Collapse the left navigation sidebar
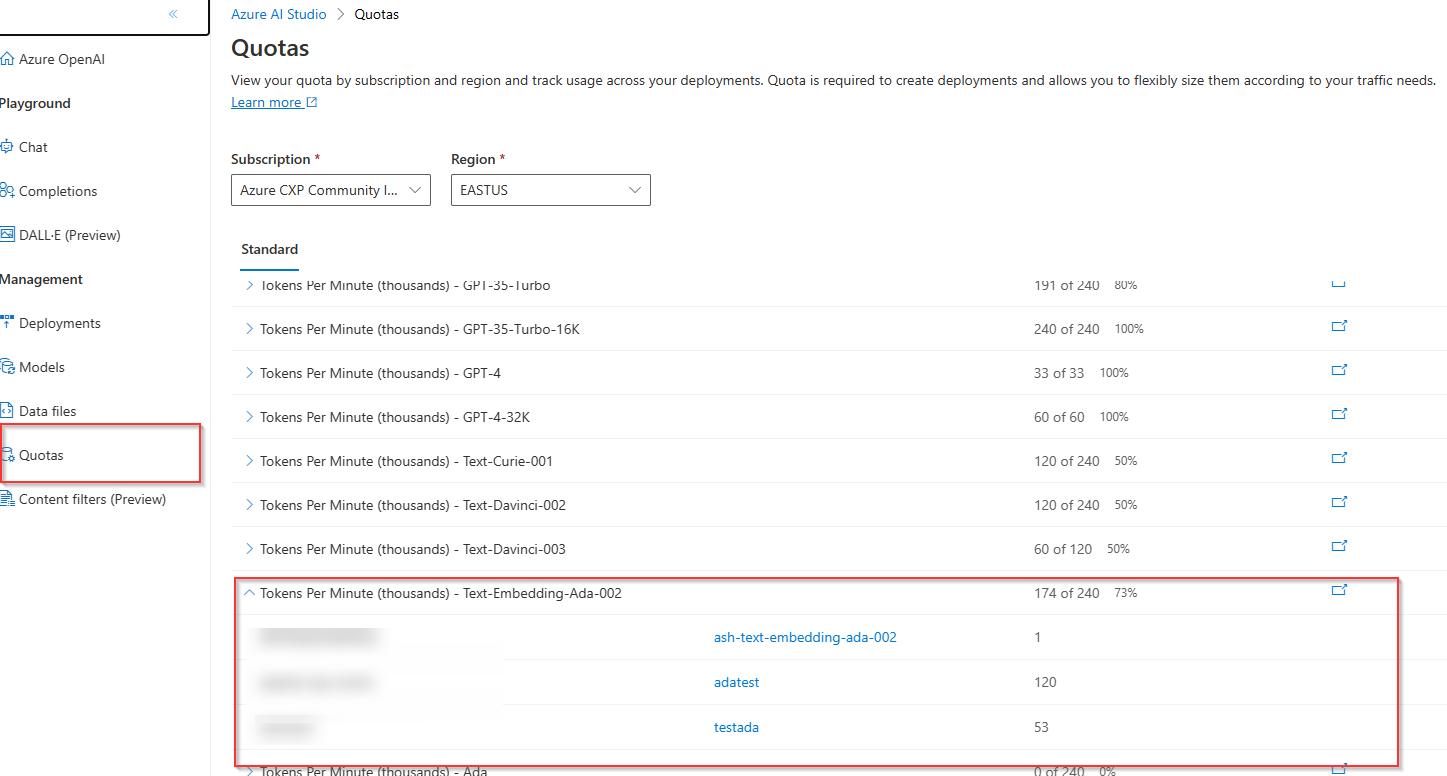Screen dimensions: 1447x776 pyautogui.click(x=174, y=14)
